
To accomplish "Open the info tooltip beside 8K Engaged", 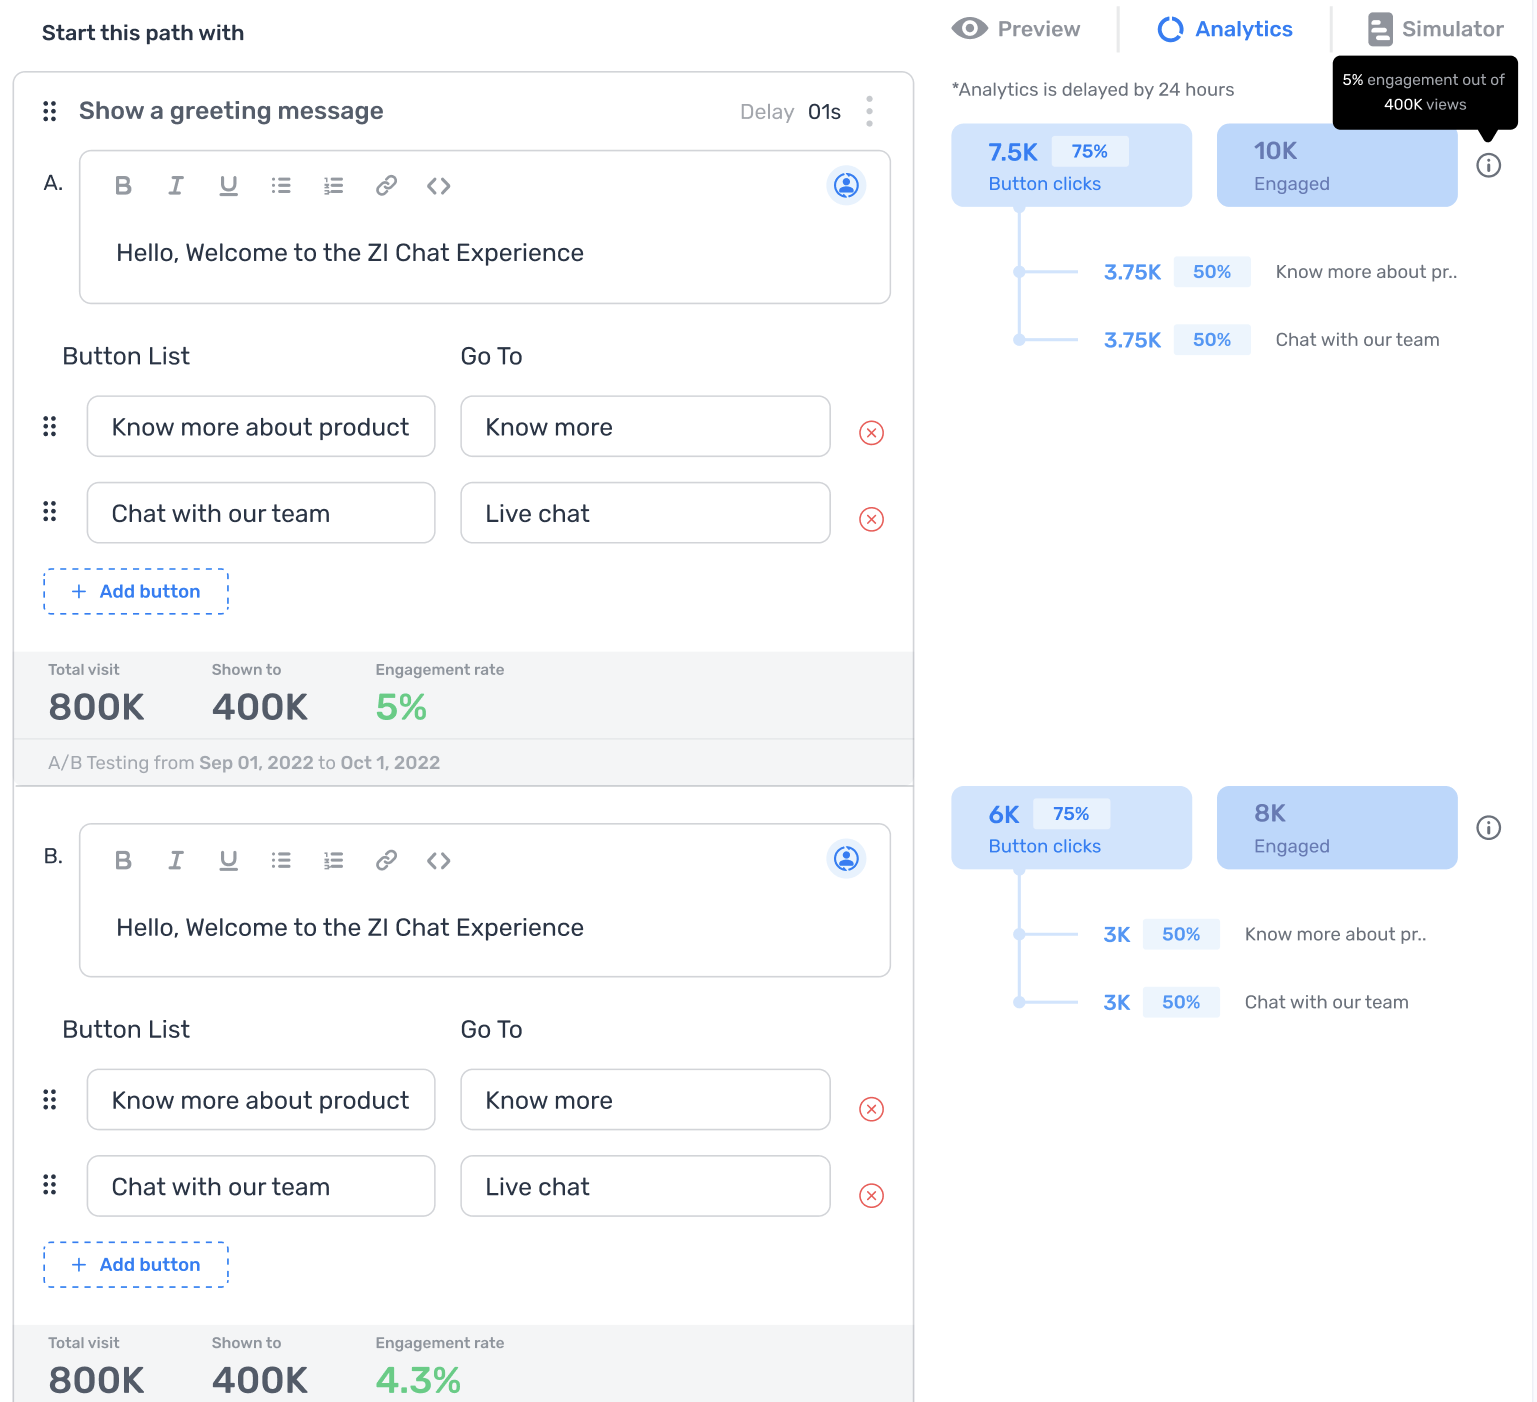I will (x=1488, y=827).
